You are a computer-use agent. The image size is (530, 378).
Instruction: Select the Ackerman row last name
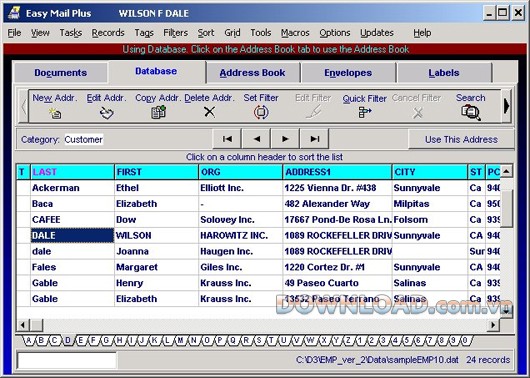click(x=72, y=188)
